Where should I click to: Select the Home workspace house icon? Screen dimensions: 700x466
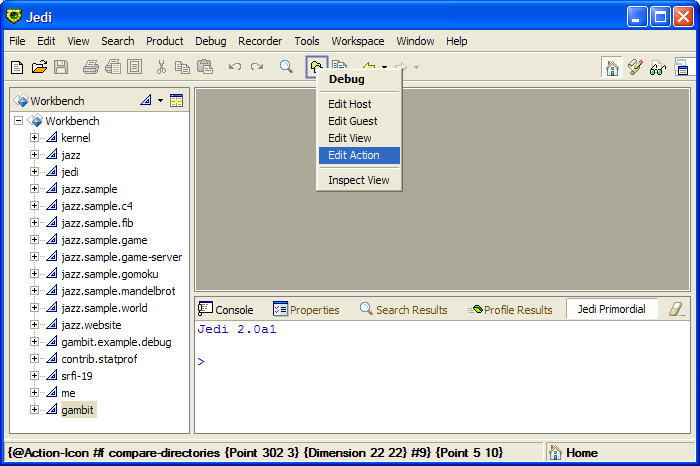612,68
